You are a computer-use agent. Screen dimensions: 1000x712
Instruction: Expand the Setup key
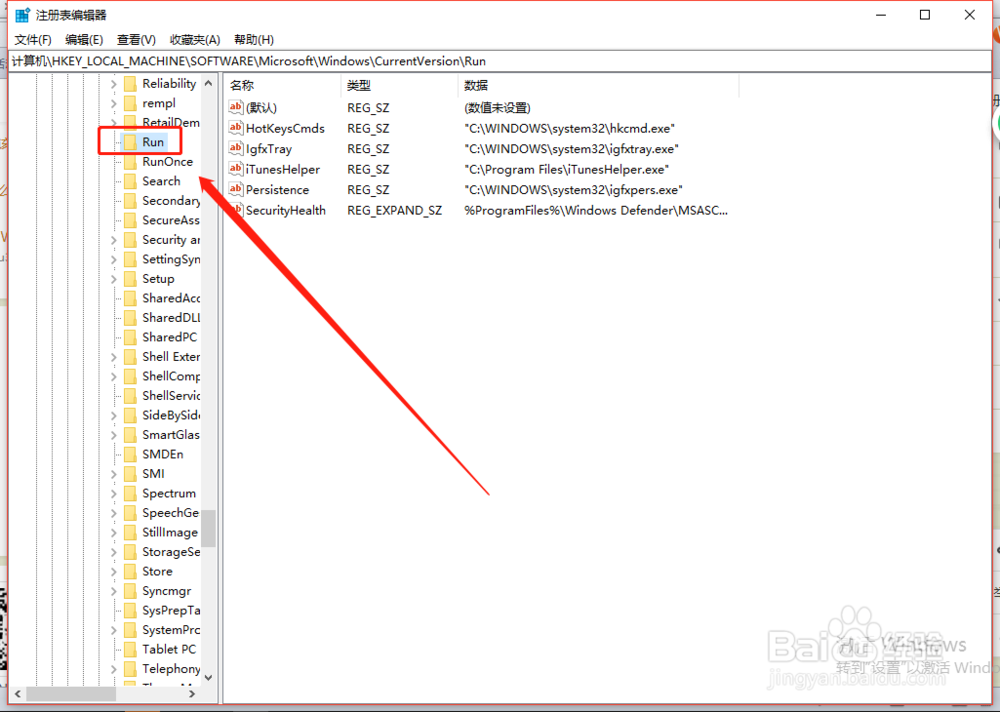[x=114, y=279]
